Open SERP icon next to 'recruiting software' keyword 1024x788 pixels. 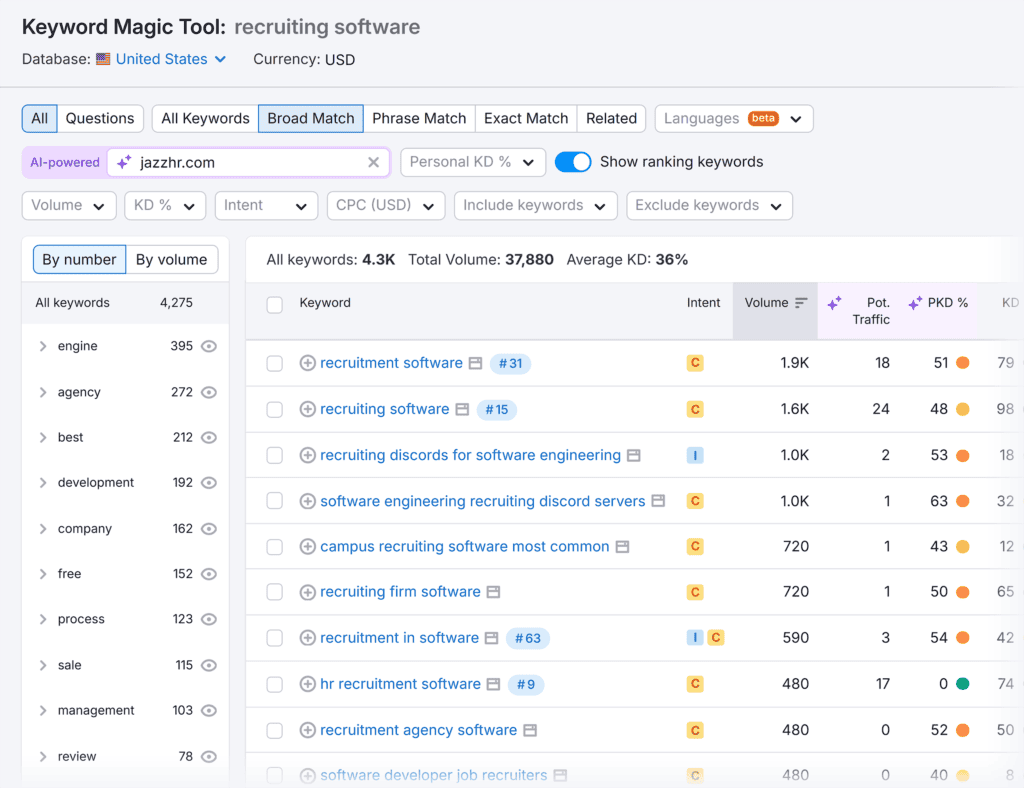pos(462,409)
